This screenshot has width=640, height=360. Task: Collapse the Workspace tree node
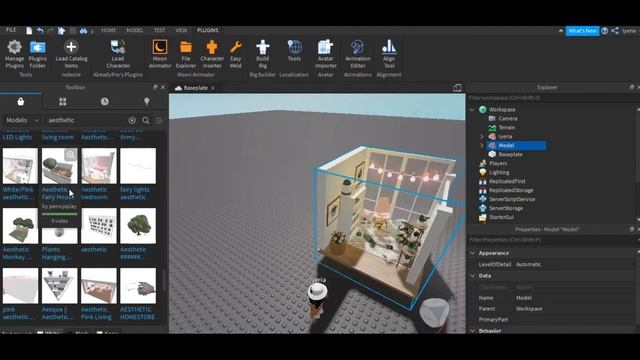coord(472,110)
